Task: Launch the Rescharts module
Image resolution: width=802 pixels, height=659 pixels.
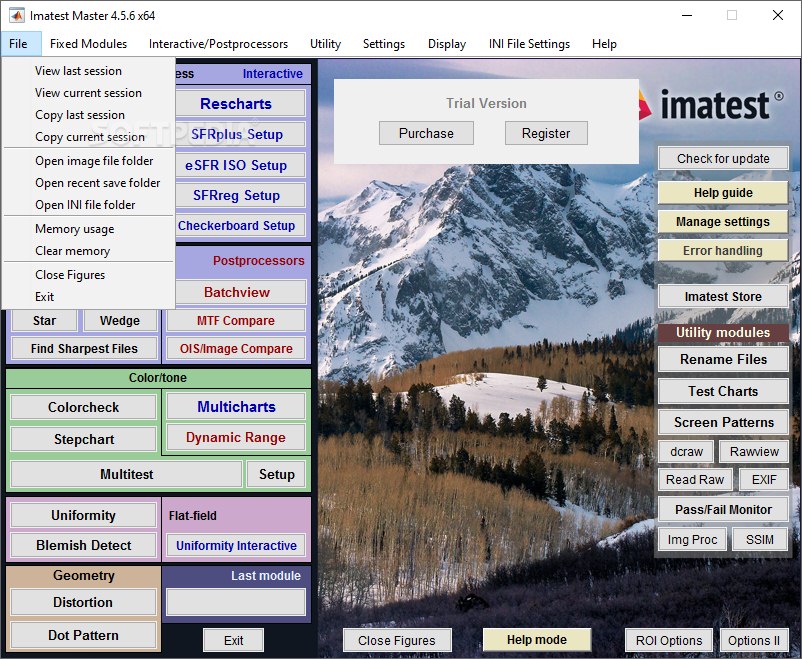Action: click(x=240, y=104)
